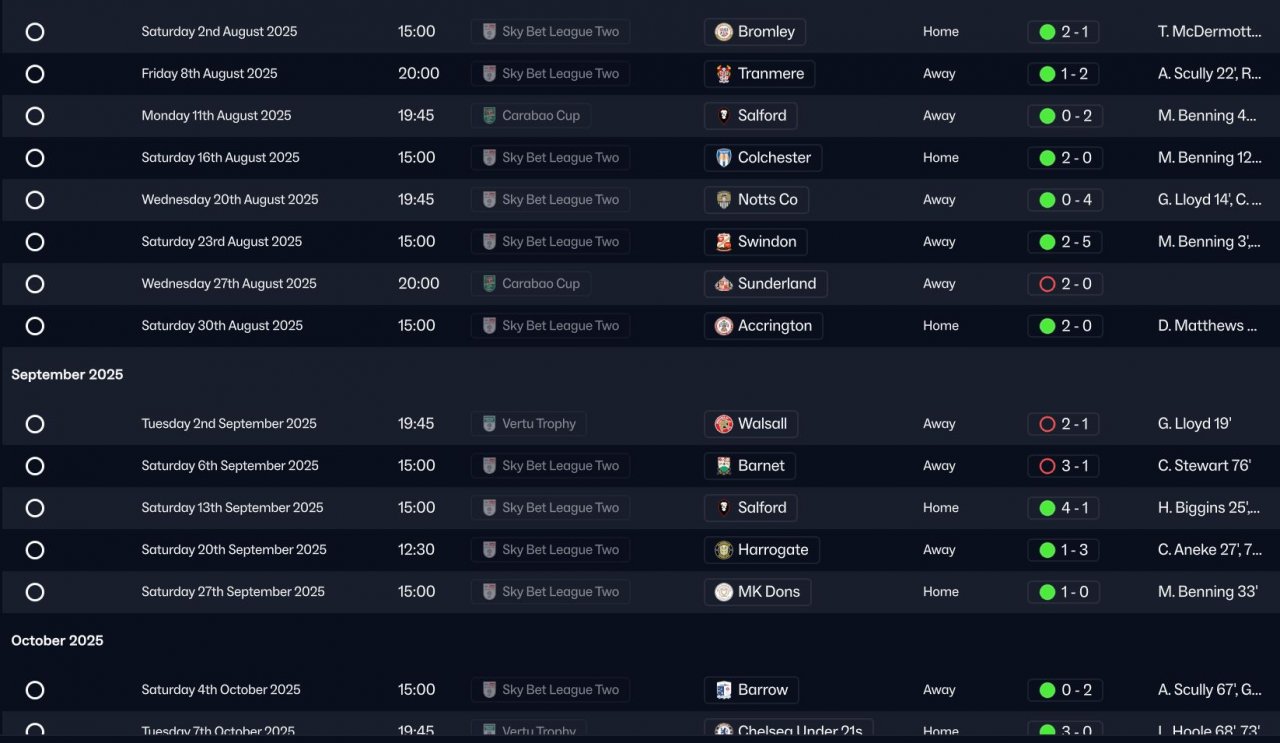Click the Vertu Trophy icon on the Walsall fixture
This screenshot has height=743, width=1280.
pyautogui.click(x=489, y=424)
